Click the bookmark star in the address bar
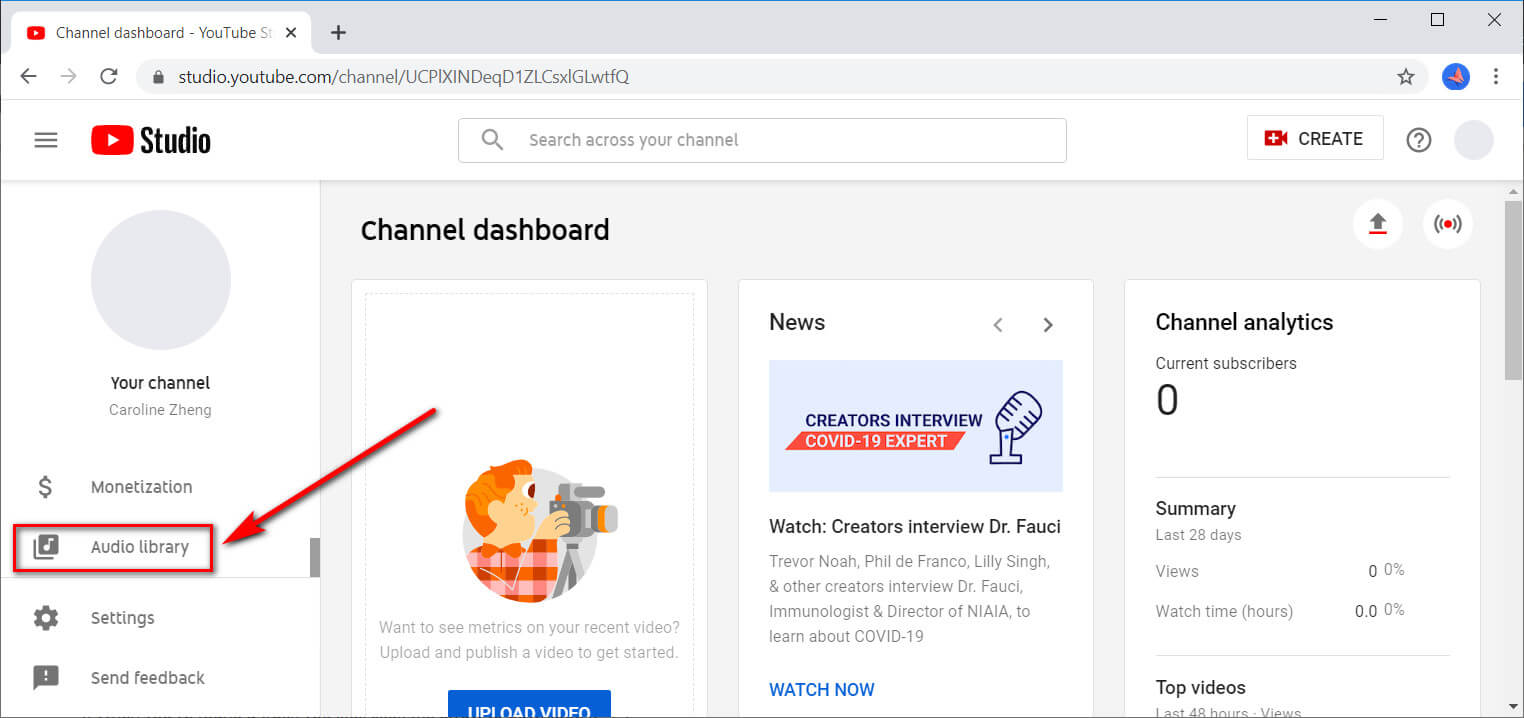 coord(1406,76)
